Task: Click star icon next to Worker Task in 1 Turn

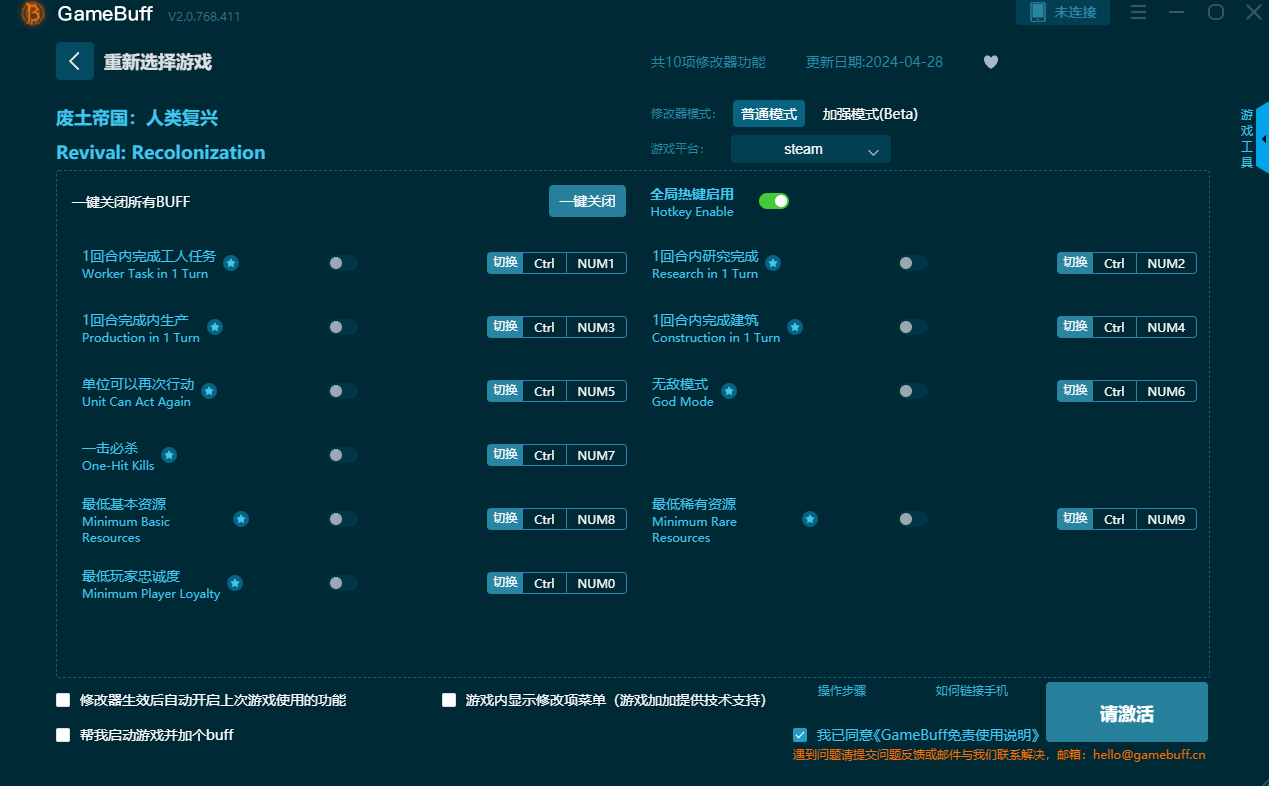Action: 231,263
